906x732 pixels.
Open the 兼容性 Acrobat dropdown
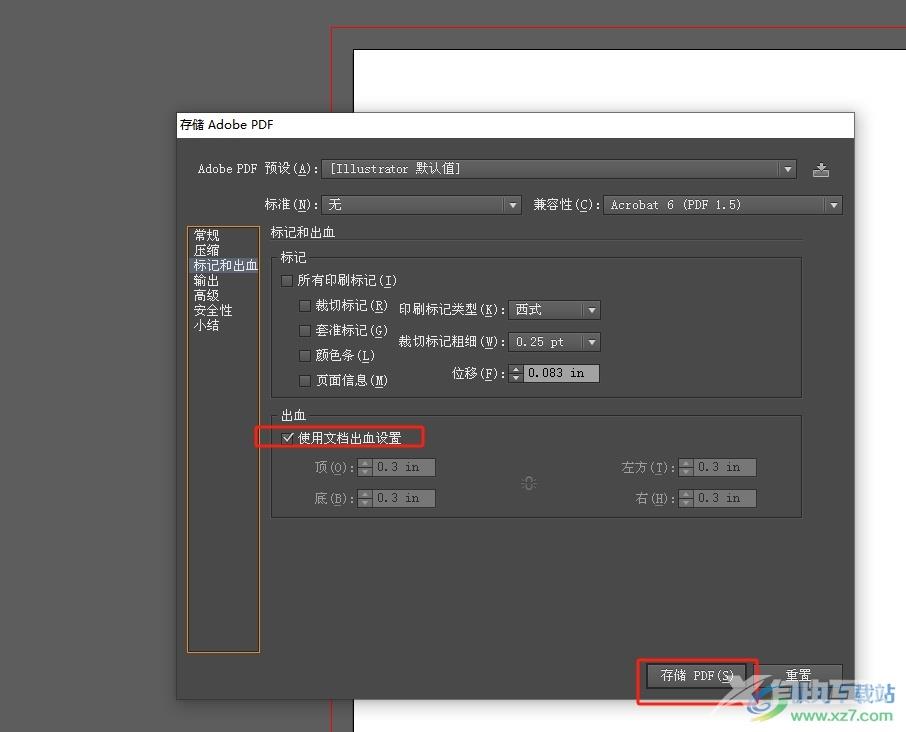pos(723,205)
